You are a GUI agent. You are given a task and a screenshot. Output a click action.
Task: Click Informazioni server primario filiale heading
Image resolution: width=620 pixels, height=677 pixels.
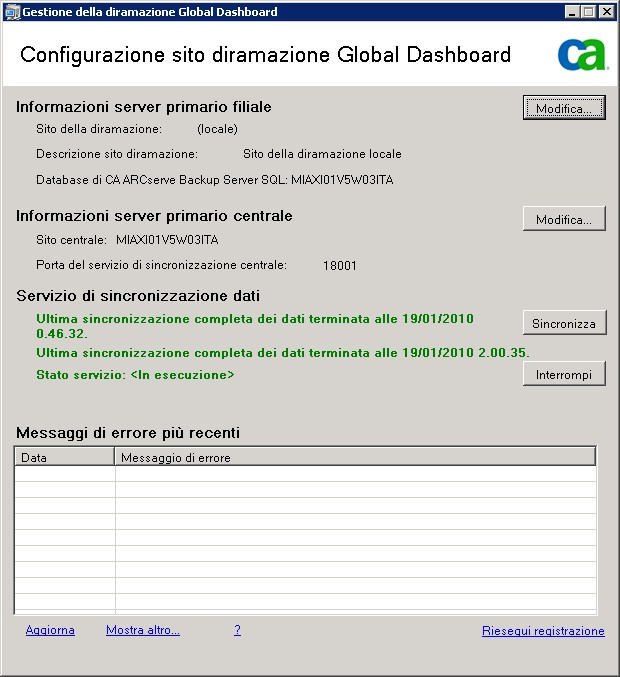(x=144, y=107)
